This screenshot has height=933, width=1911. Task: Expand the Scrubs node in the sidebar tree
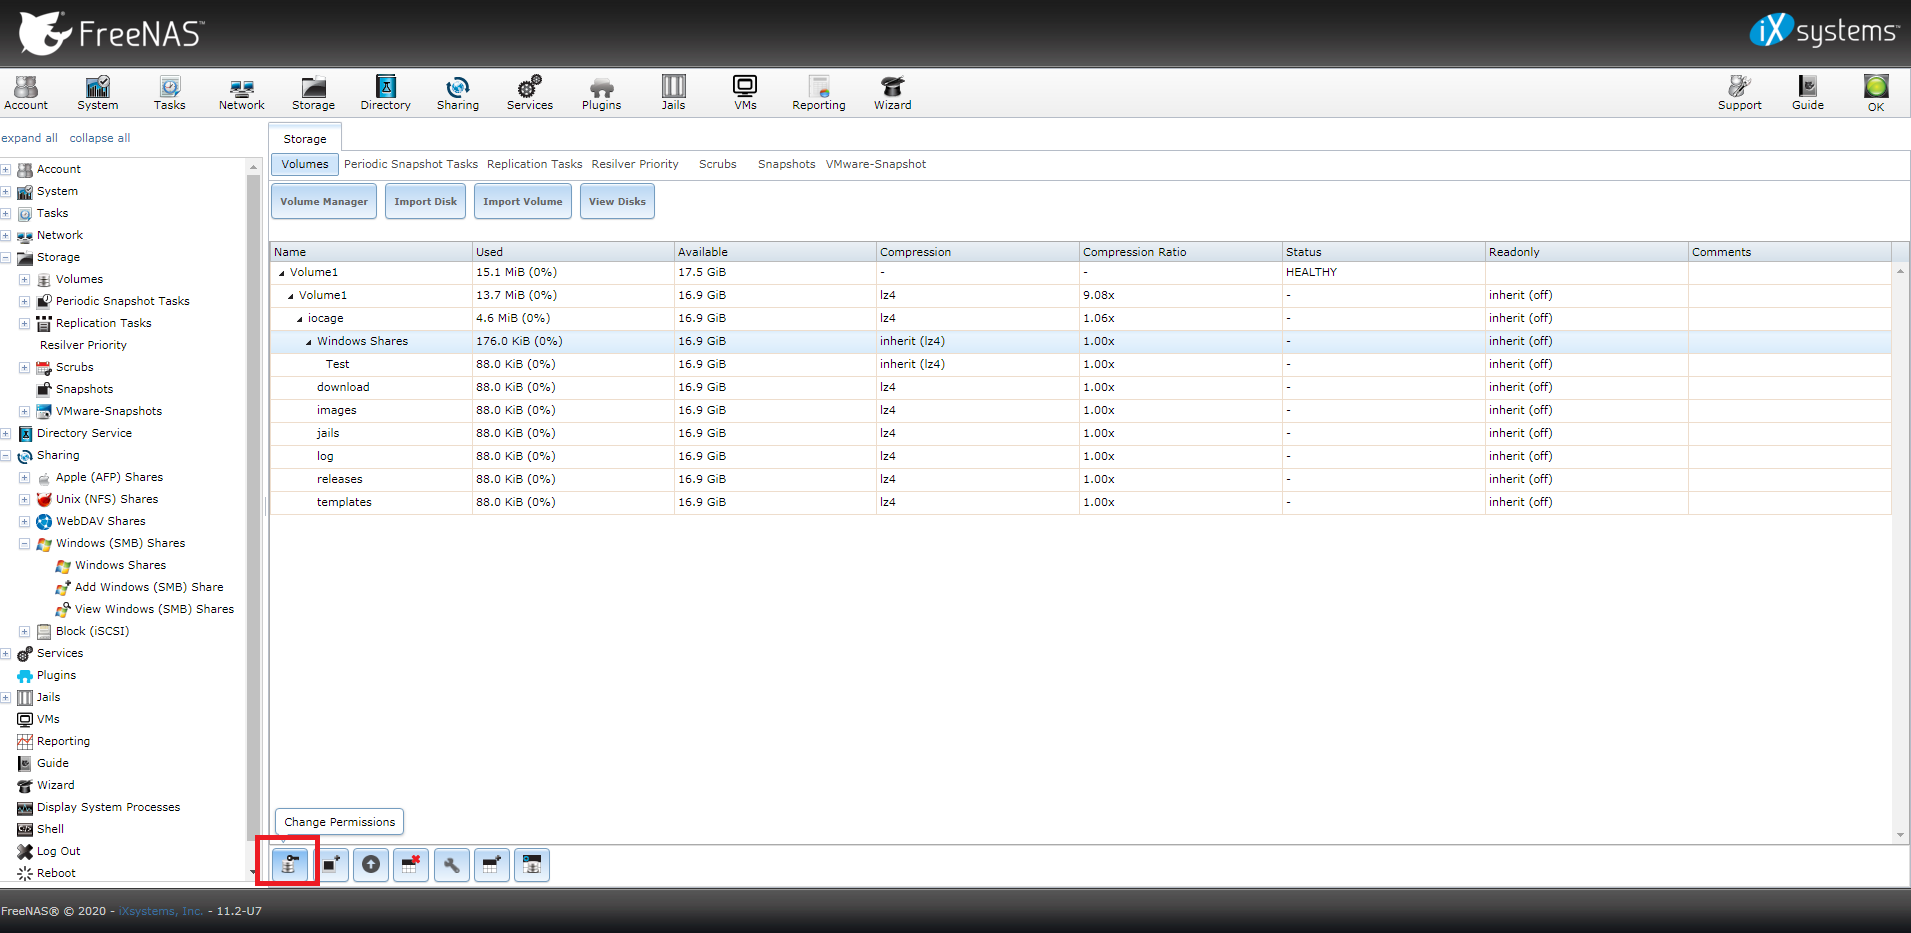(x=25, y=368)
